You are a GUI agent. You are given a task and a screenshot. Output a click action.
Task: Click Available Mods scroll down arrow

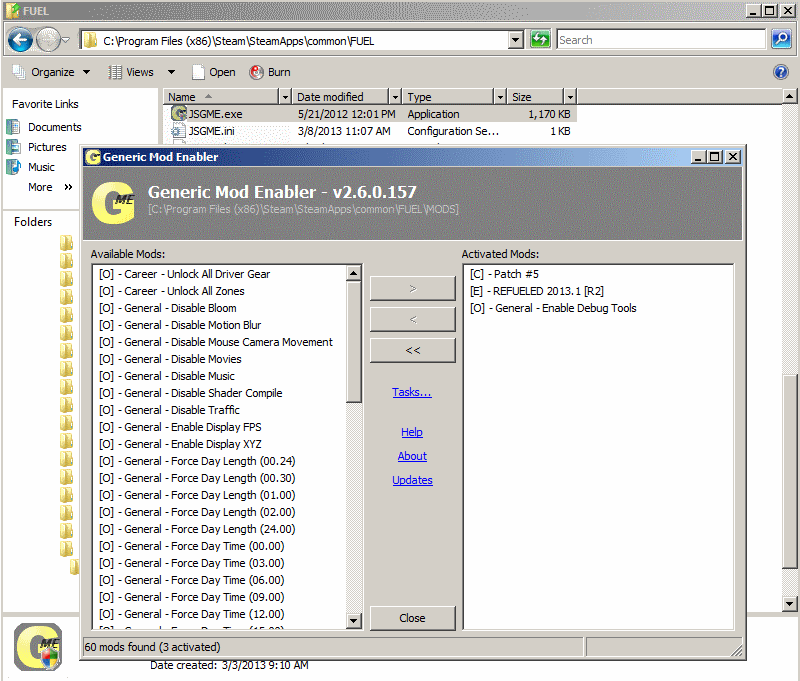point(353,620)
